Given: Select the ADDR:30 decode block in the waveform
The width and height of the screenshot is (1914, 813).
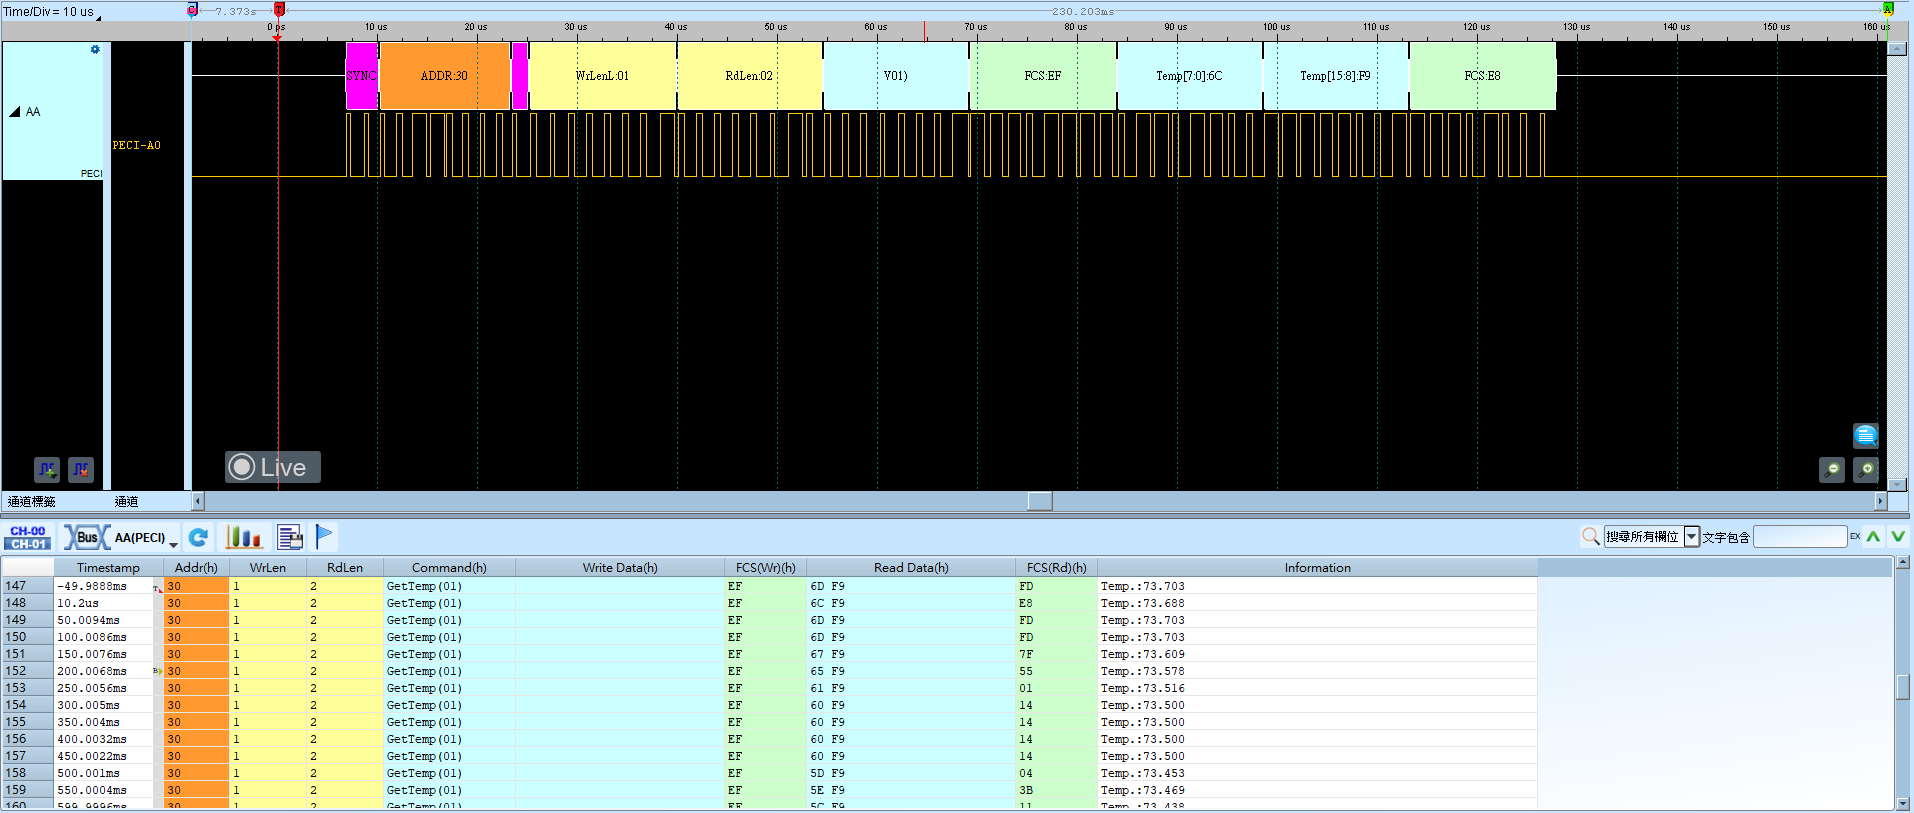Looking at the screenshot, I should click(445, 76).
